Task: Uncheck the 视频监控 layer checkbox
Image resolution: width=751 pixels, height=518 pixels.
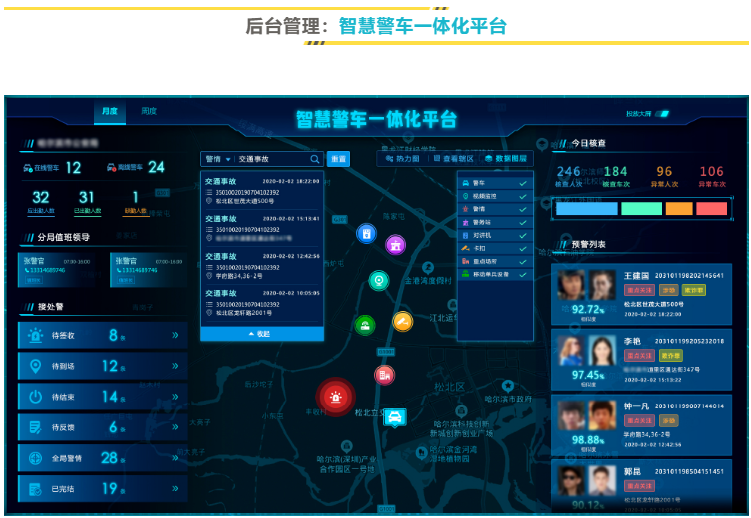Action: tap(522, 197)
